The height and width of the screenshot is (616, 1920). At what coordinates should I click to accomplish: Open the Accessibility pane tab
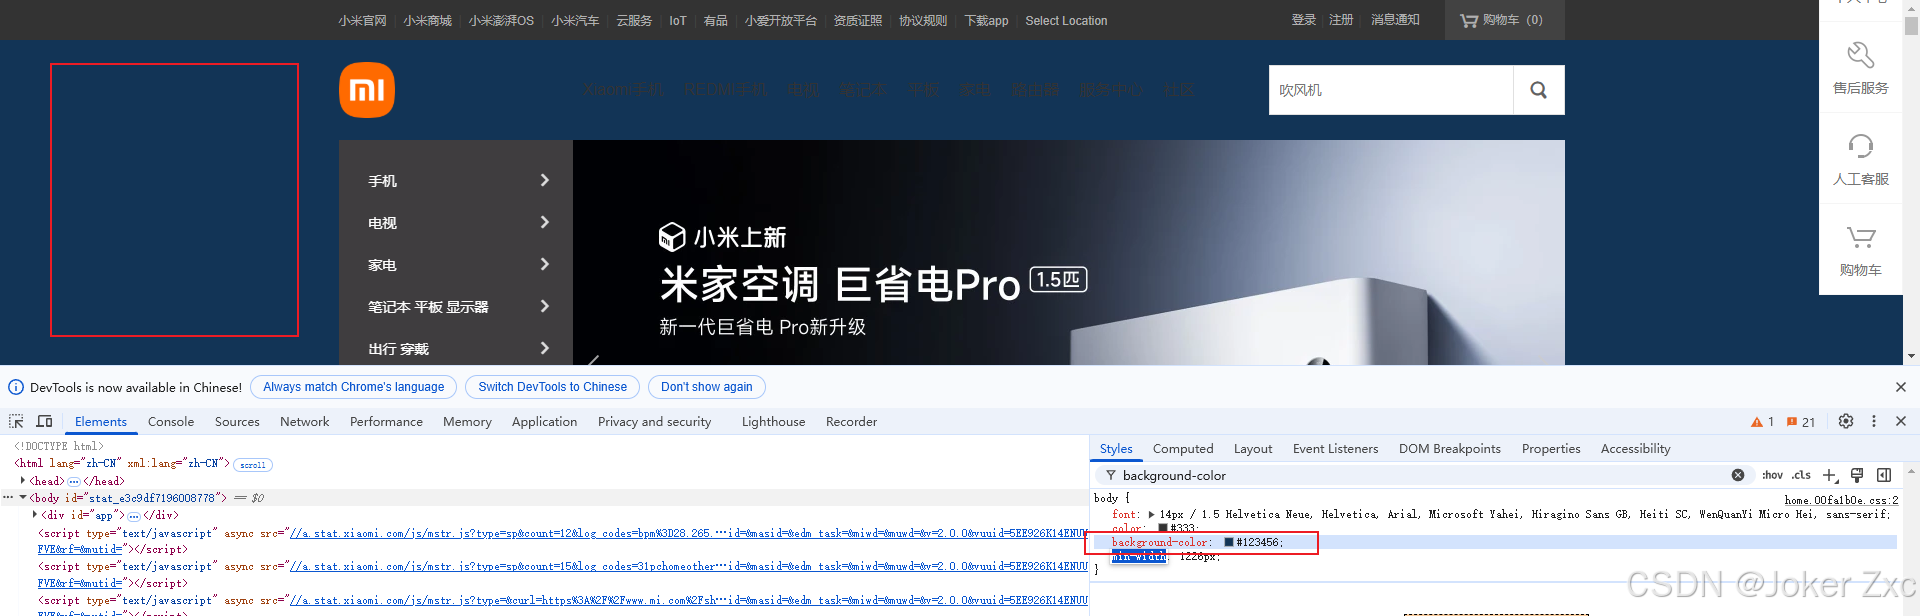pos(1635,449)
